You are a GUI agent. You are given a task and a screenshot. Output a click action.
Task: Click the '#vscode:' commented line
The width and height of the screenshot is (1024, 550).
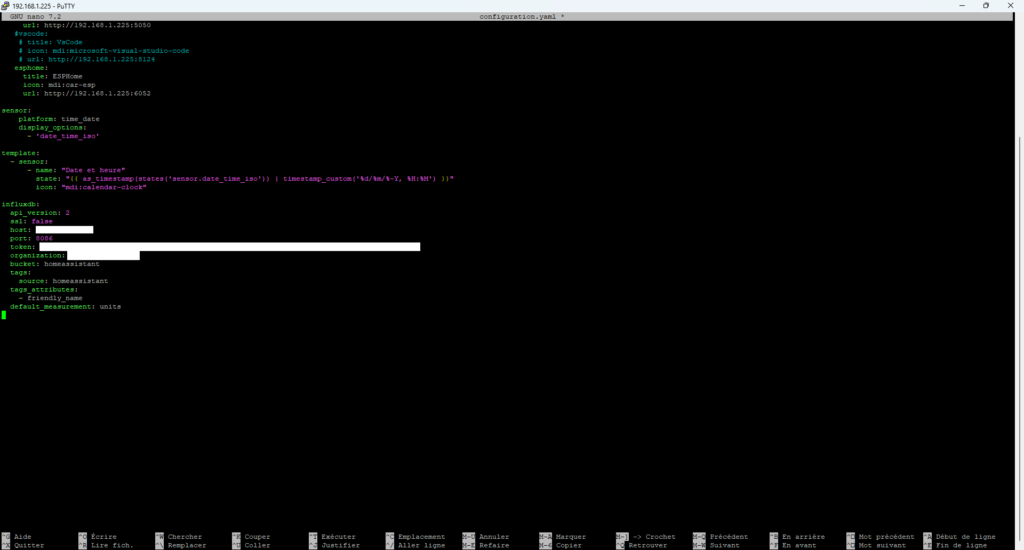click(31, 34)
